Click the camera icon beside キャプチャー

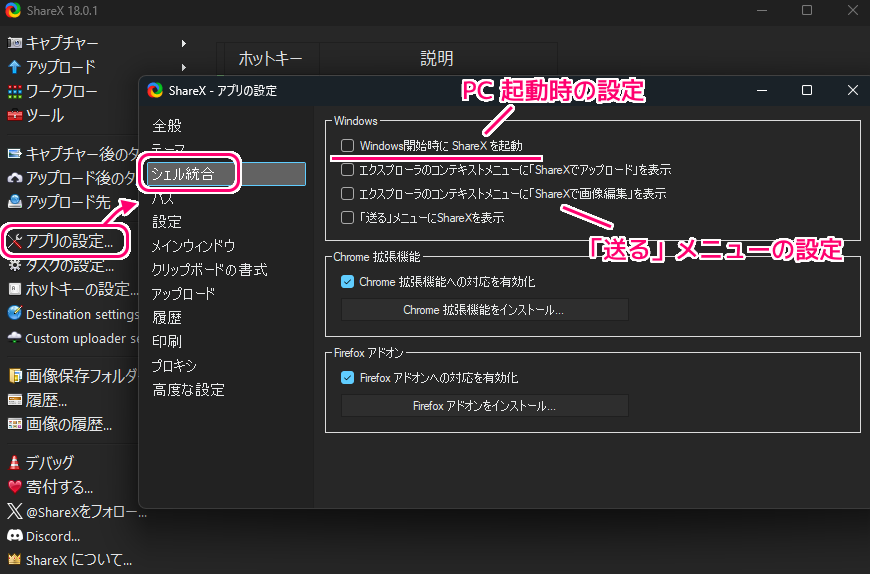pyautogui.click(x=15, y=43)
